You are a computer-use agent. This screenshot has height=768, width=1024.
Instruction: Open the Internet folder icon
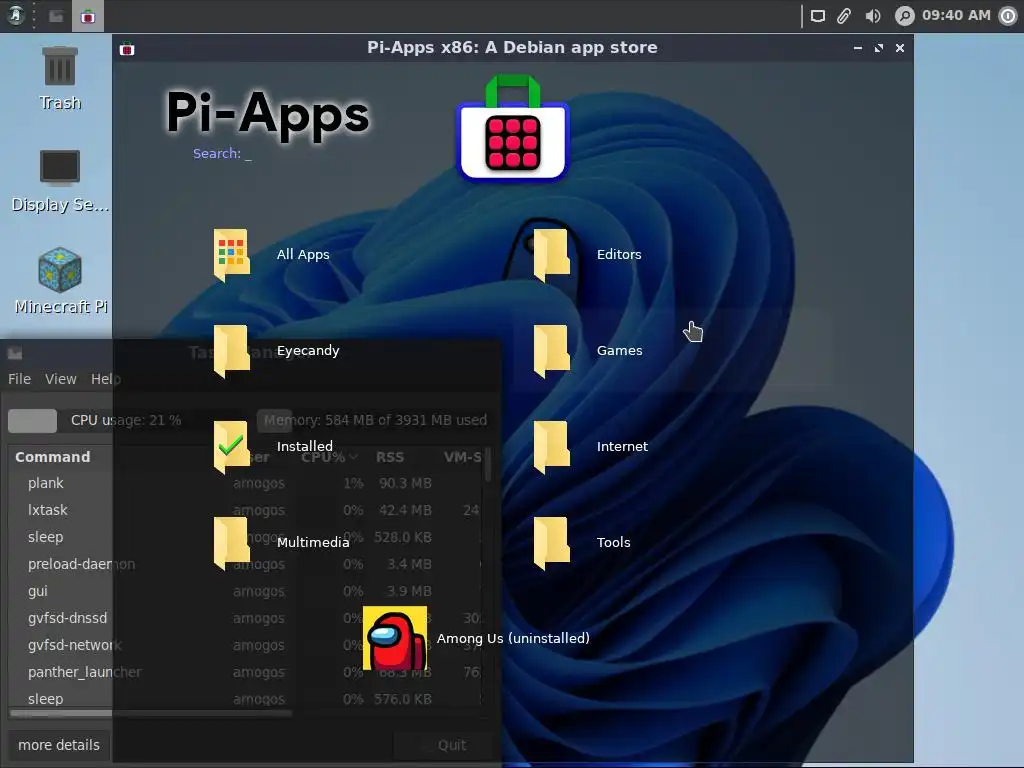[x=552, y=447]
